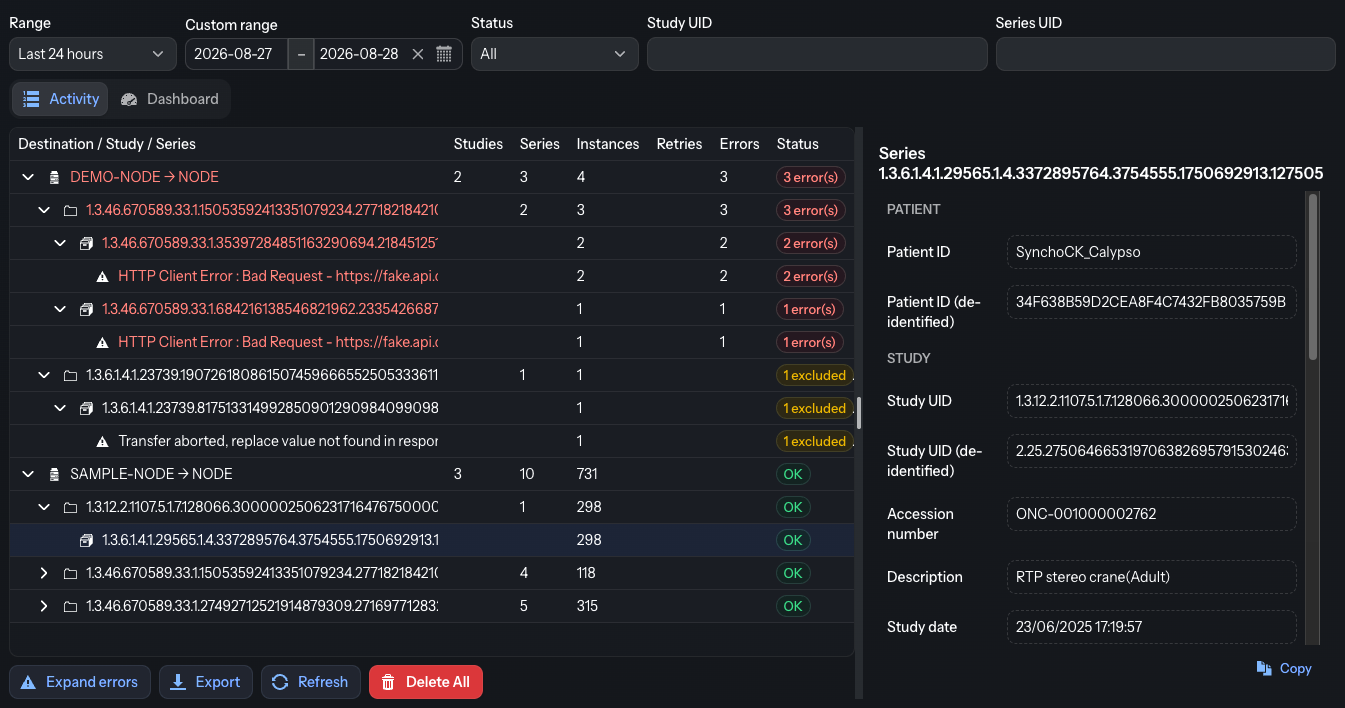Click the 3 error(s) badge on DEMO-NODE row

point(811,177)
